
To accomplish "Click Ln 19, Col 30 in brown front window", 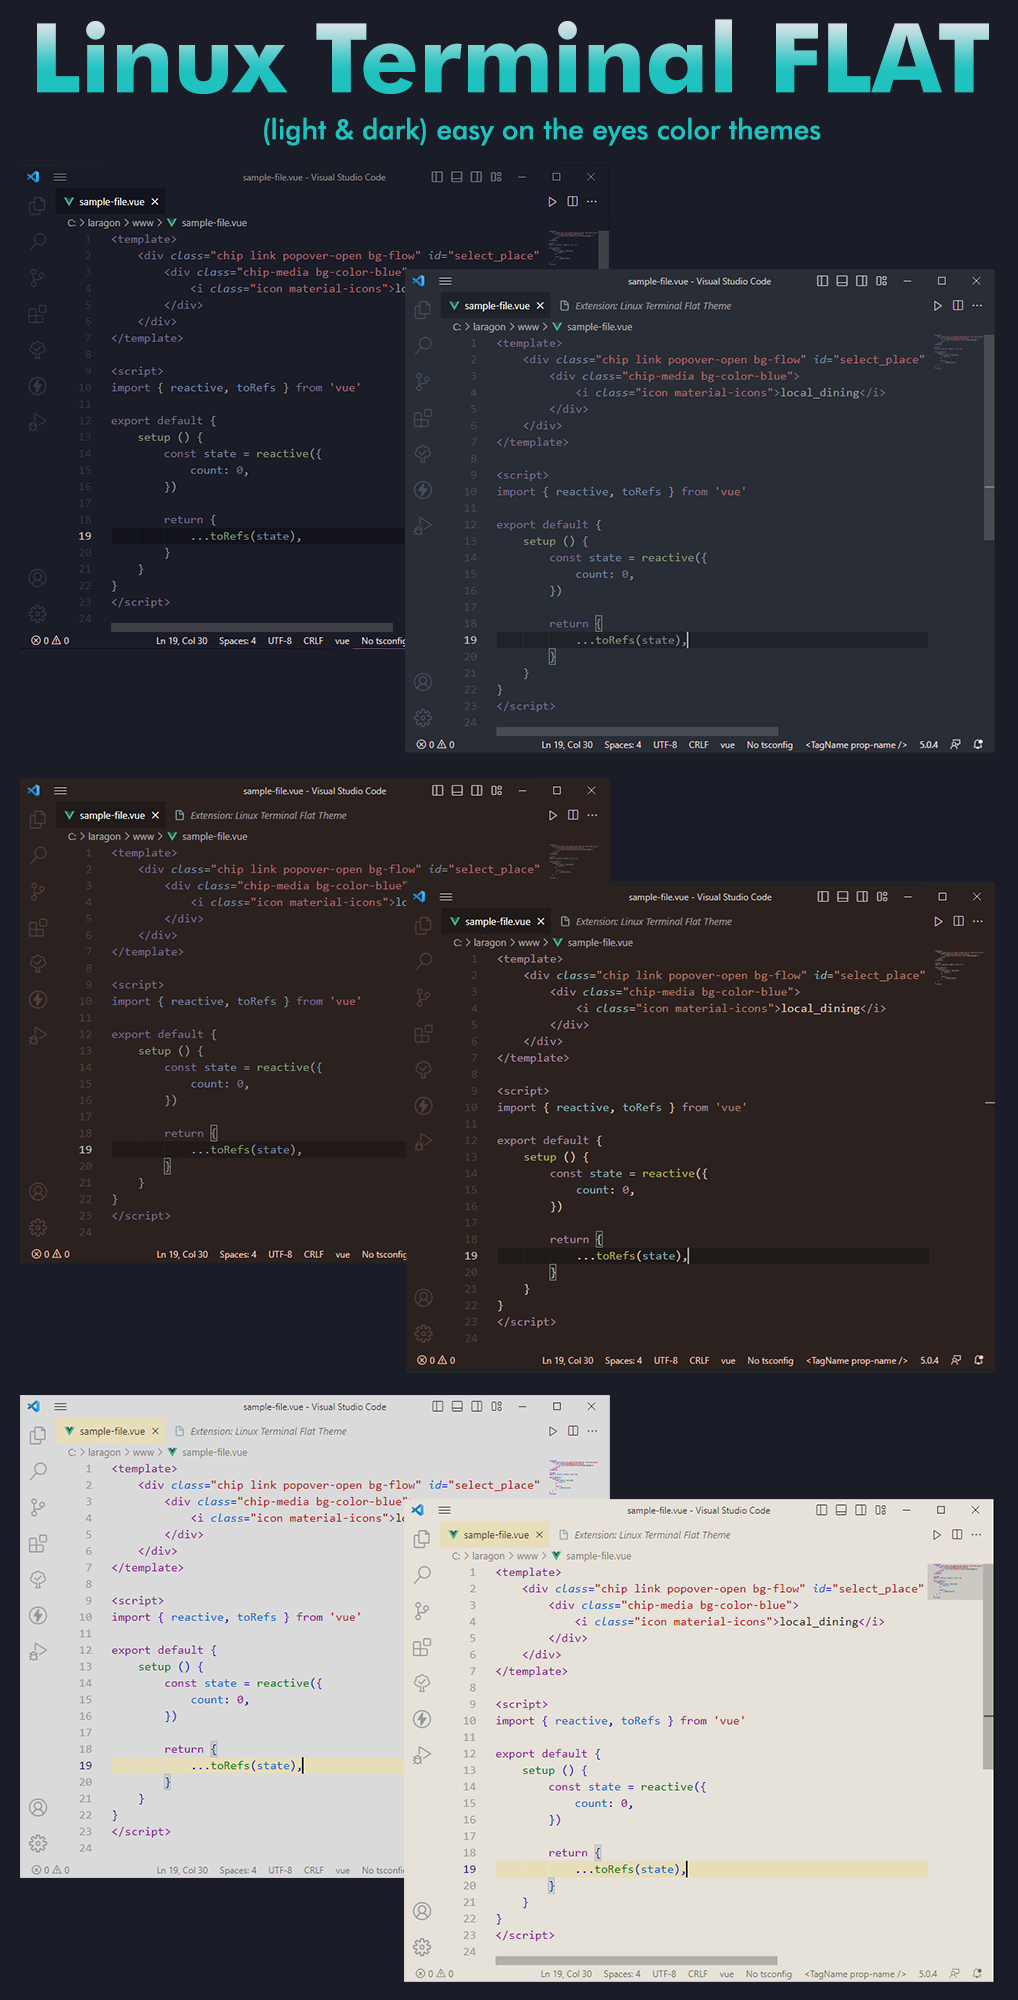I will [x=567, y=1361].
